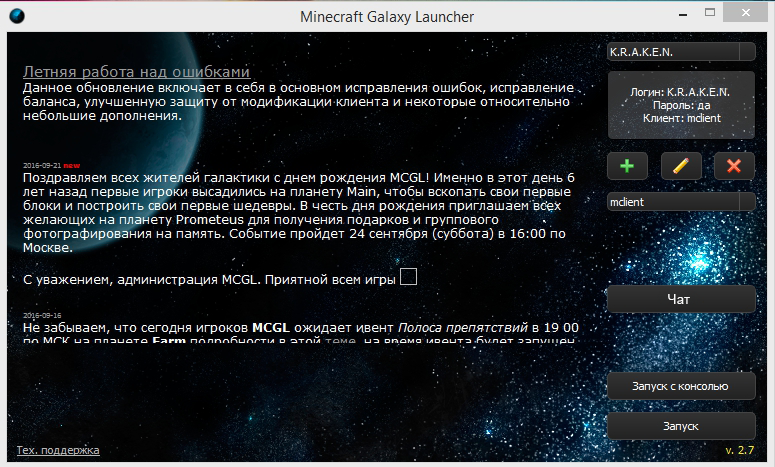
Task: Expand the mclient client selector
Action: tap(672, 202)
